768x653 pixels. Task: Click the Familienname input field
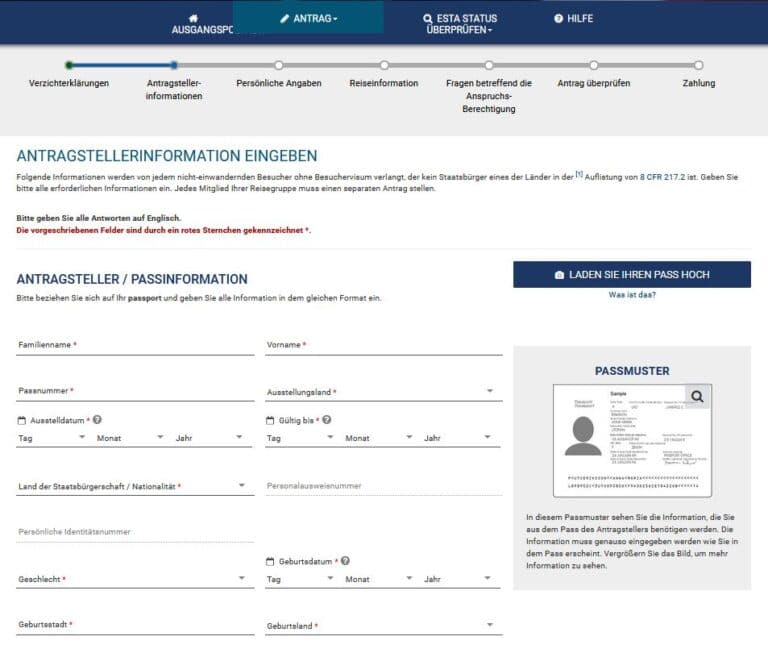pyautogui.click(x=135, y=345)
